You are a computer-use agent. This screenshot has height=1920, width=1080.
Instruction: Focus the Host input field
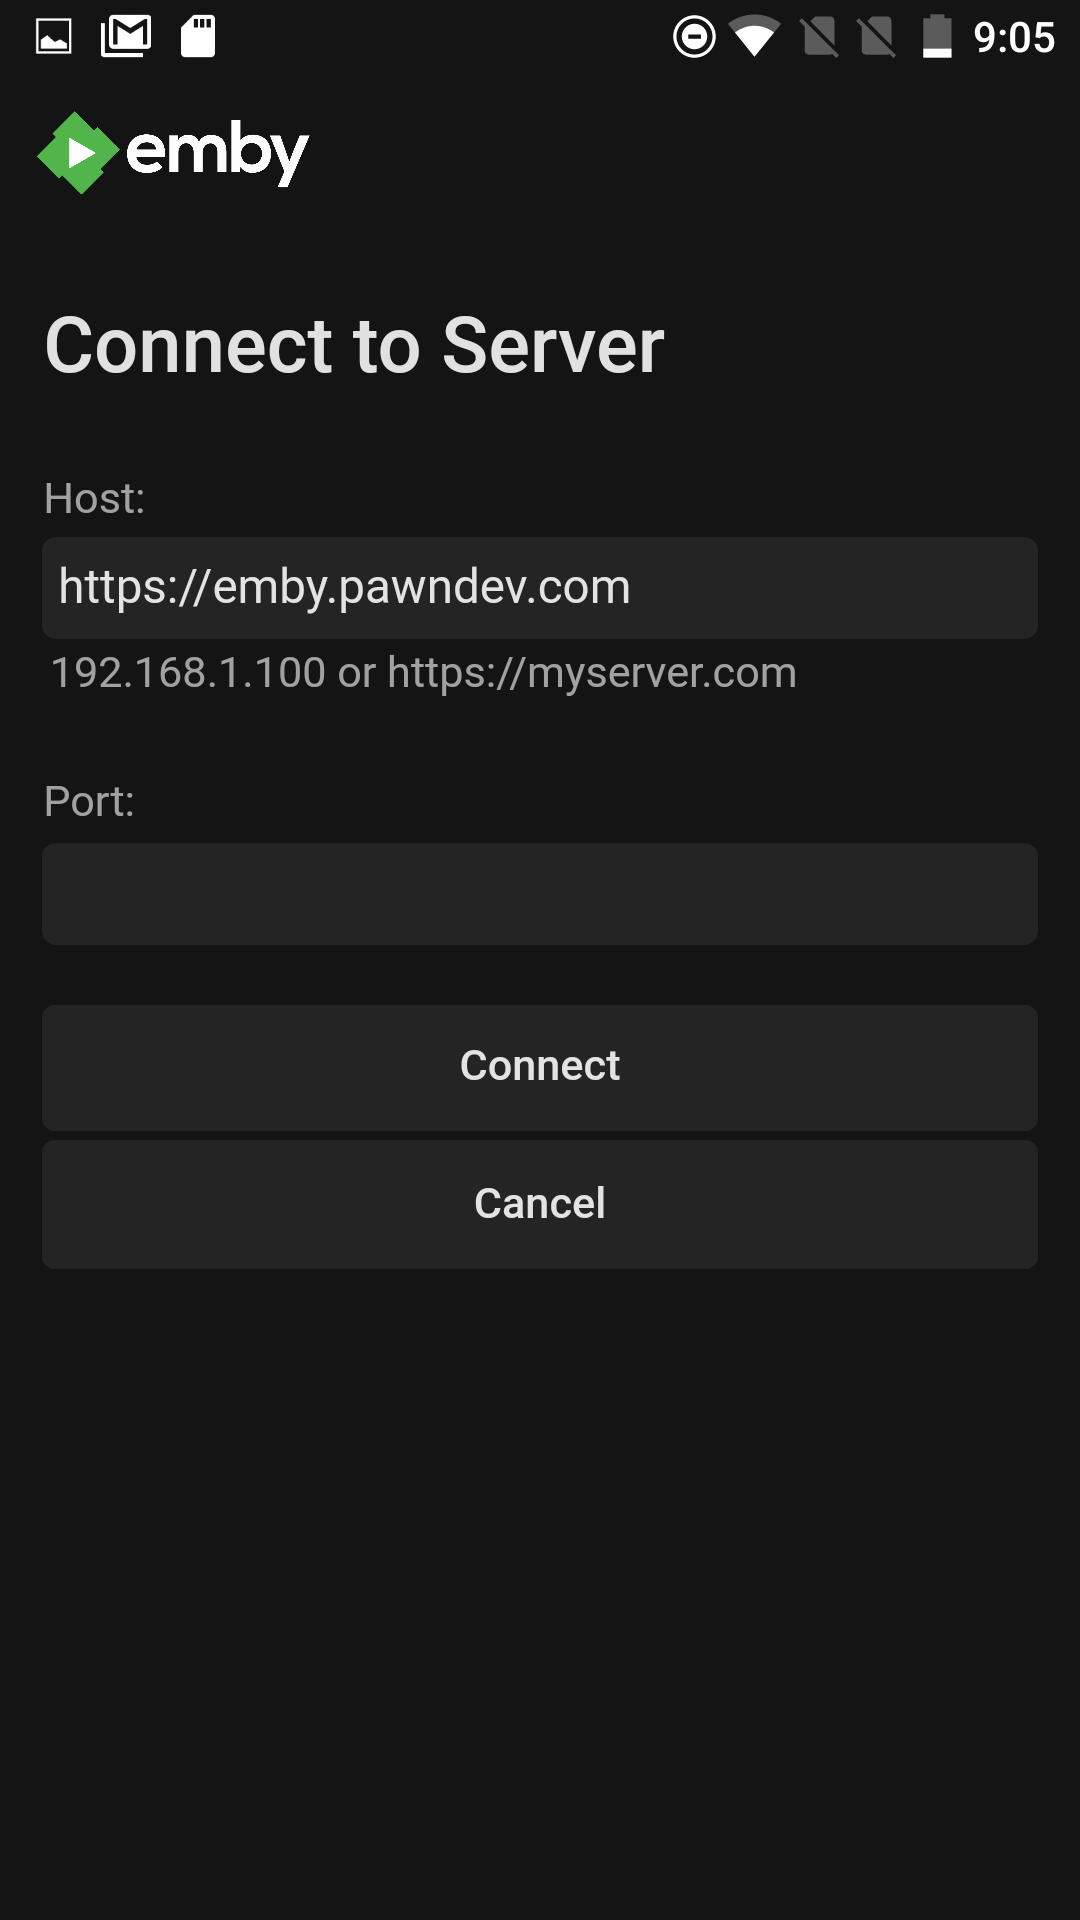coord(540,588)
